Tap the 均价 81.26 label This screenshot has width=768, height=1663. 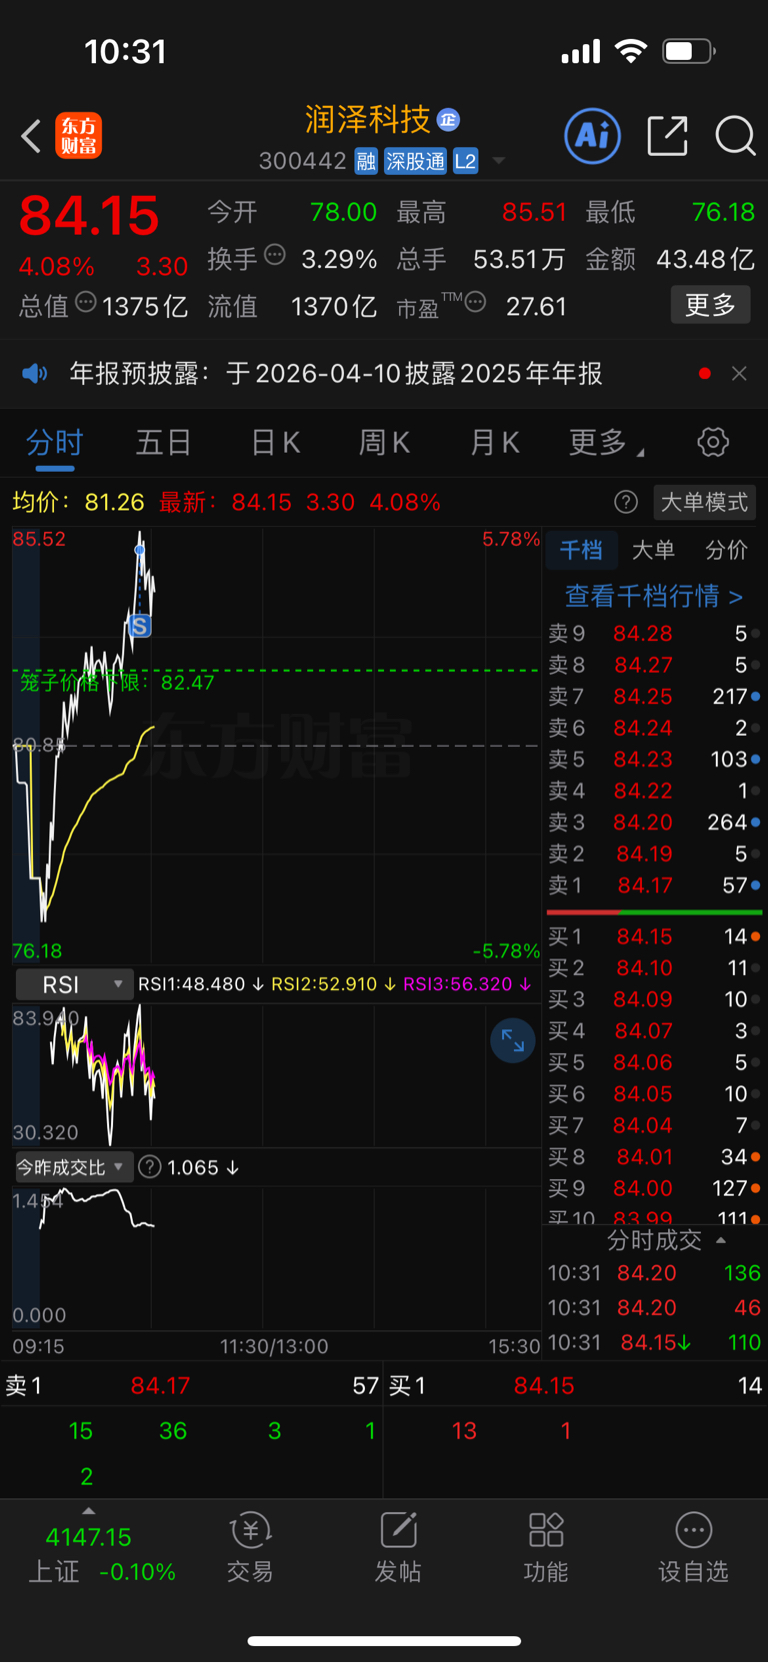click(78, 502)
